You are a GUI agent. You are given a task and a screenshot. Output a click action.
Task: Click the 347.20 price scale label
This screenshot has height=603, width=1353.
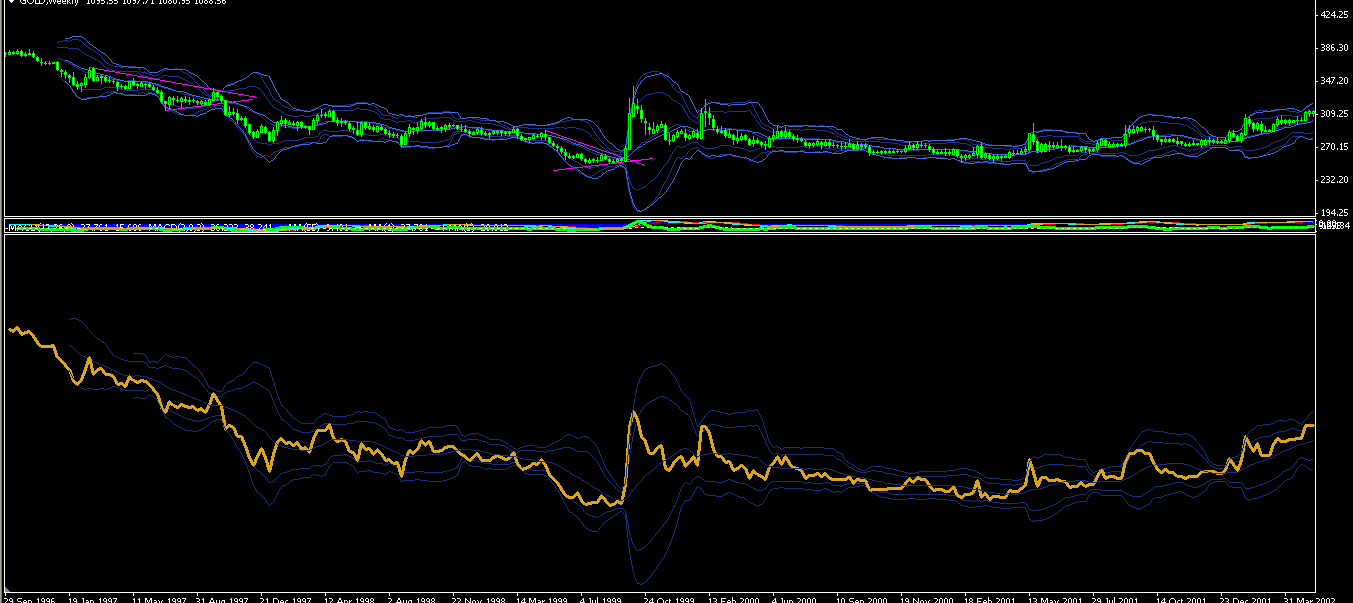(1334, 80)
